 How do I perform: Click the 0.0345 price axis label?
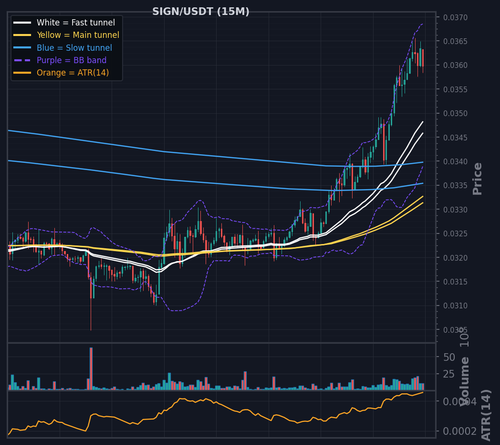455,137
